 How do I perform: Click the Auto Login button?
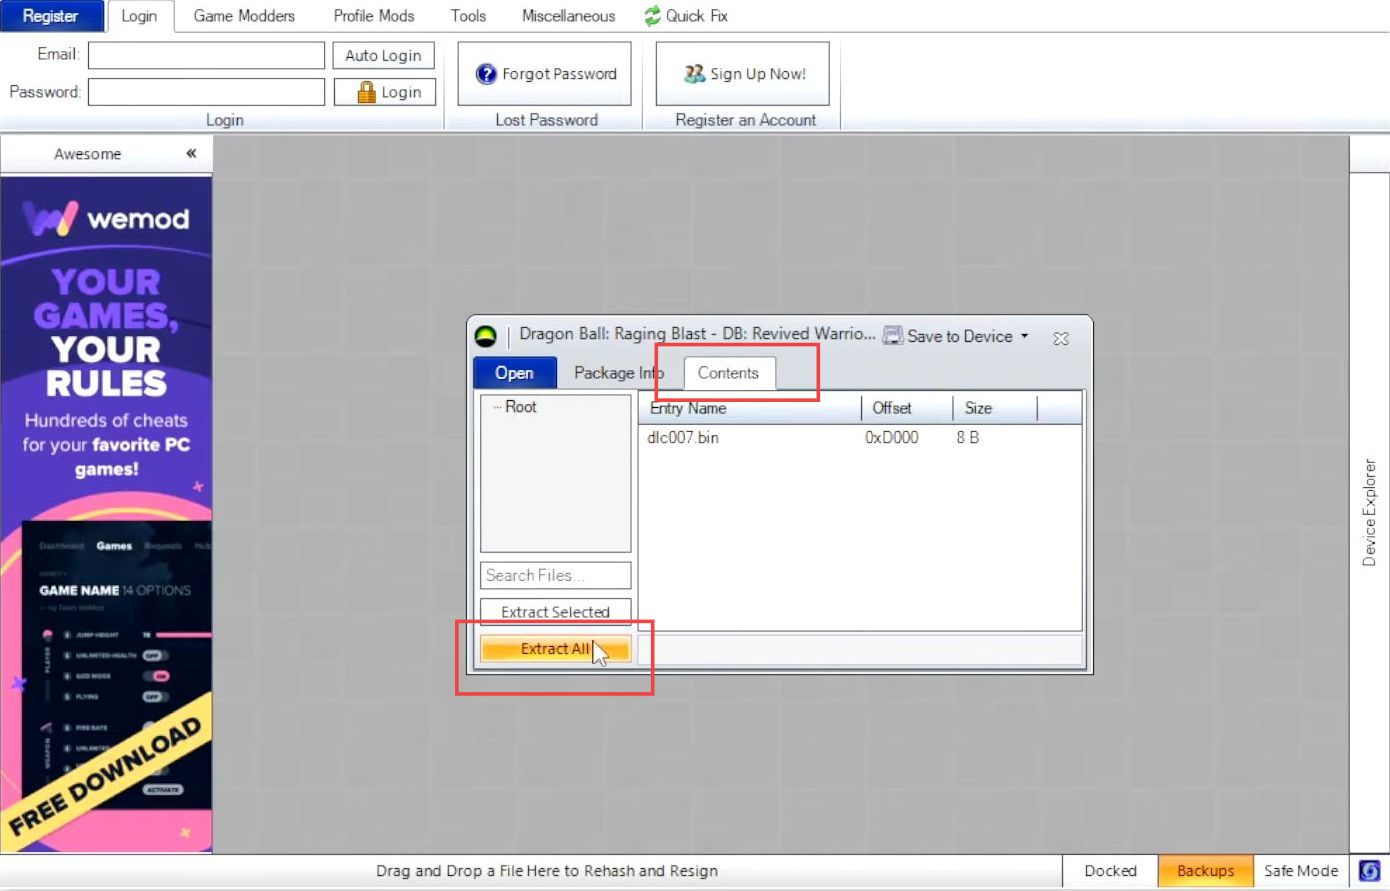[x=384, y=56]
